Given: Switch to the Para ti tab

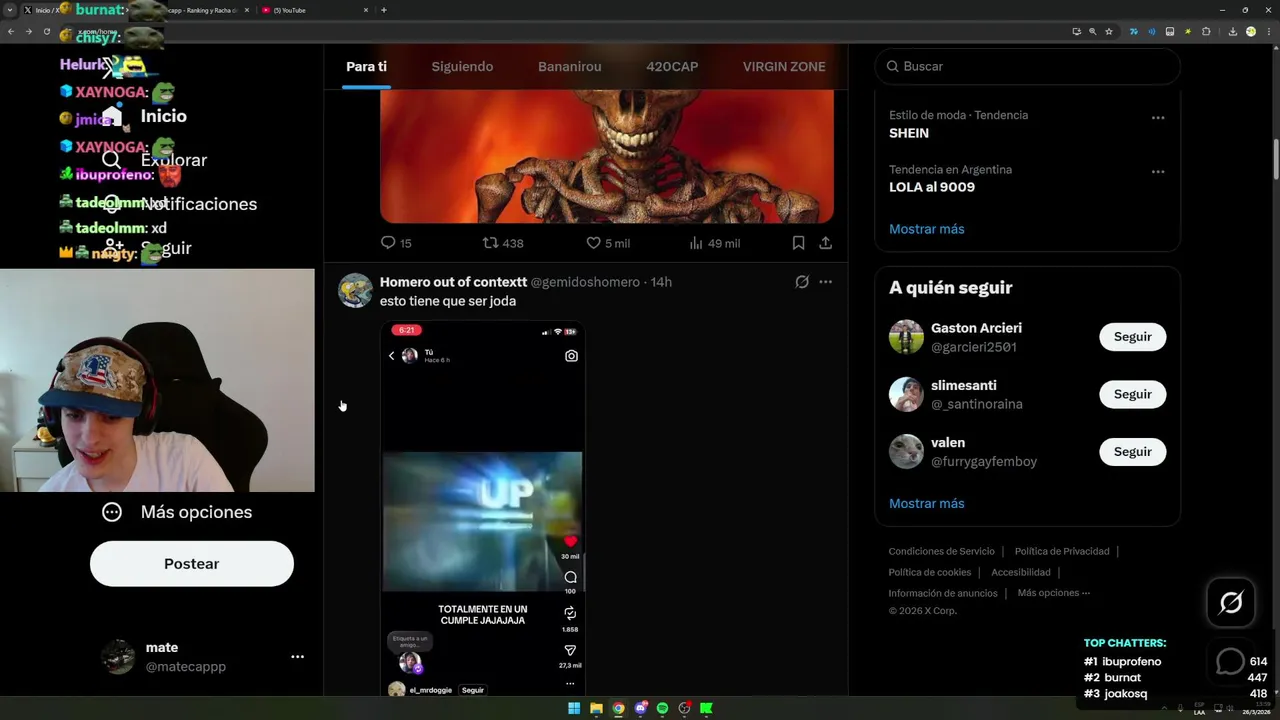Looking at the screenshot, I should (x=366, y=67).
